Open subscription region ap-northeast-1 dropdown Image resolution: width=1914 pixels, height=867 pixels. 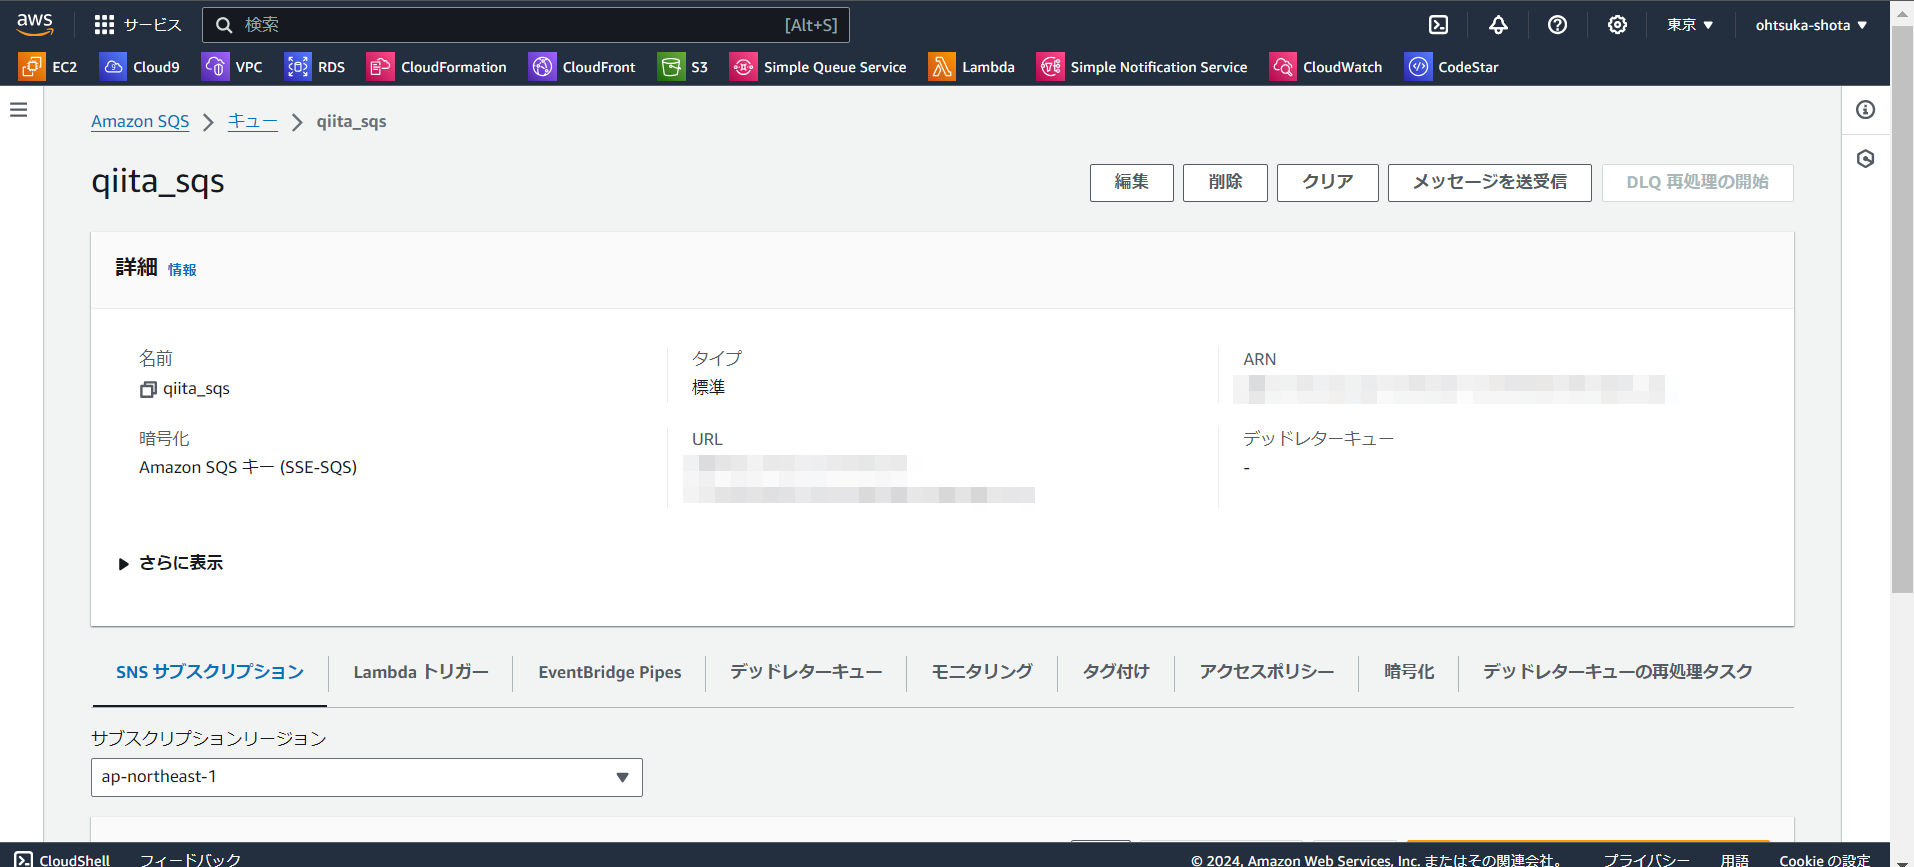367,777
